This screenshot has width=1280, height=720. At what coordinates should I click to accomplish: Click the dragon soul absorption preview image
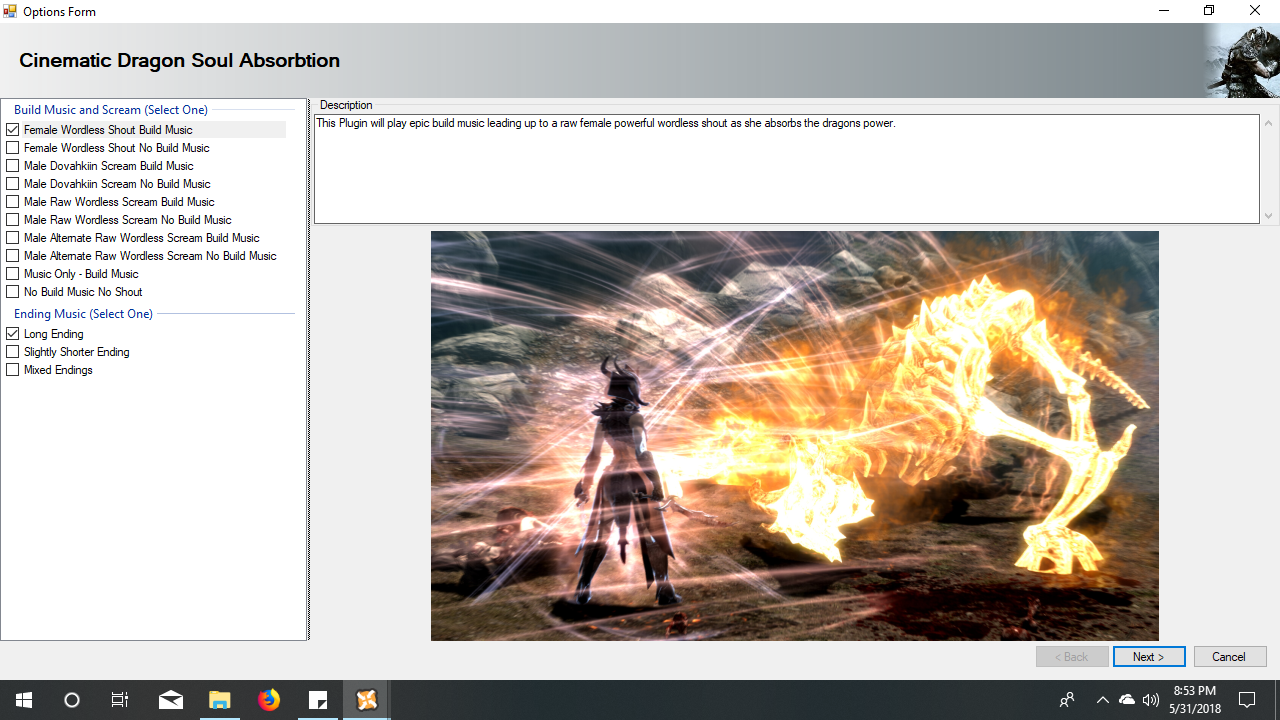[x=794, y=436]
